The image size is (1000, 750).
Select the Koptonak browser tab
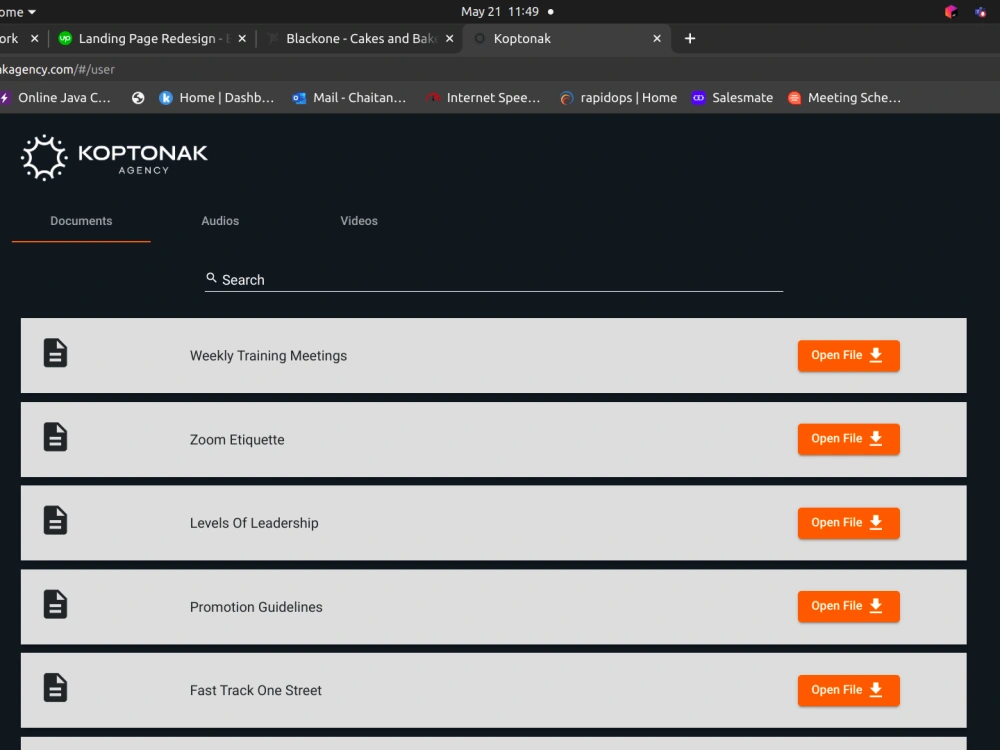(x=564, y=39)
